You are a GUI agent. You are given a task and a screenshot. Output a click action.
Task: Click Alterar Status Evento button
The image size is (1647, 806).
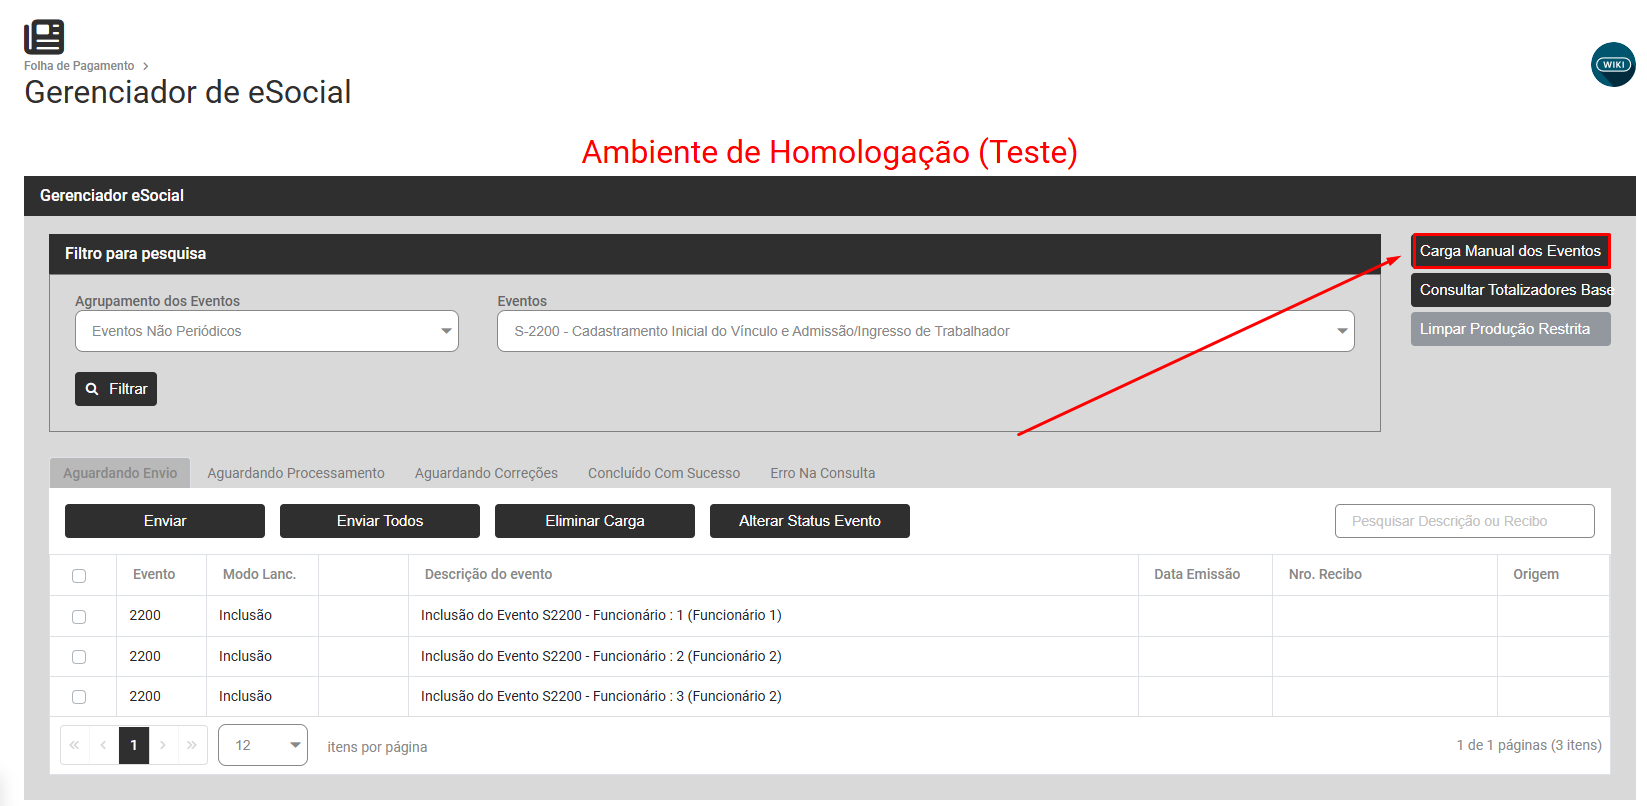click(810, 521)
